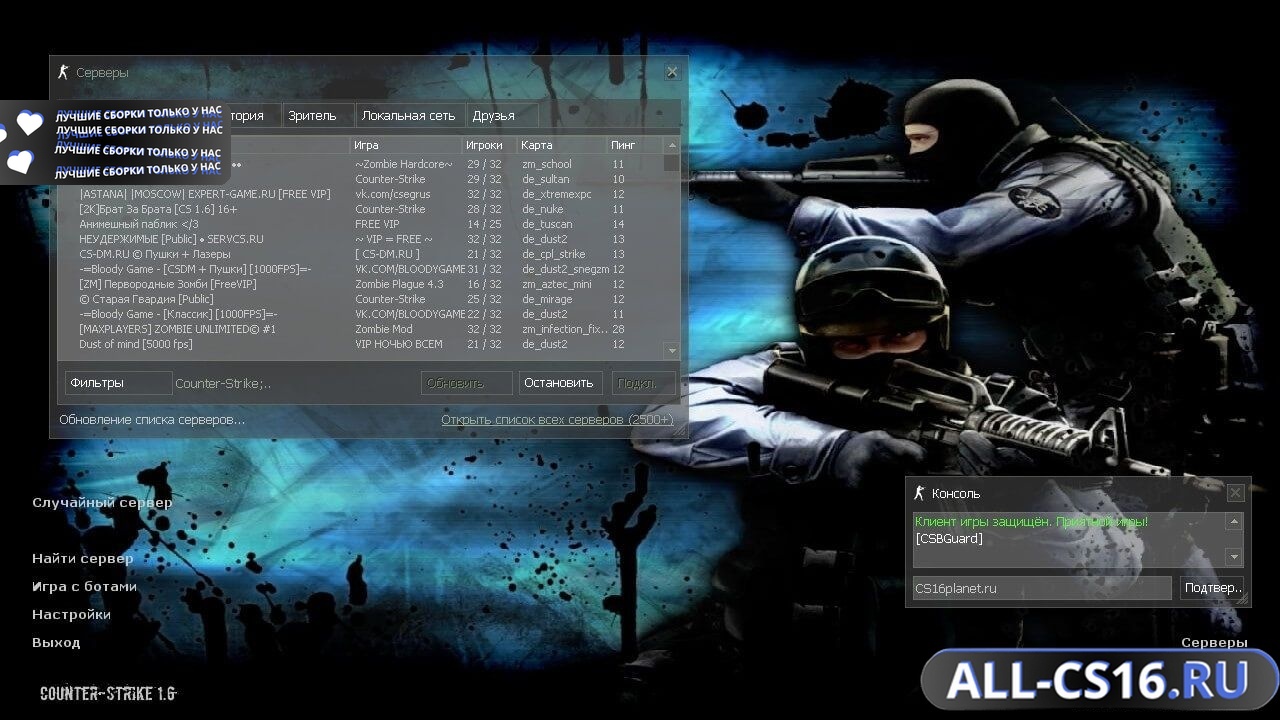Image resolution: width=1280 pixels, height=720 pixels.
Task: Click the greyed Обновить button
Action: click(x=466, y=383)
